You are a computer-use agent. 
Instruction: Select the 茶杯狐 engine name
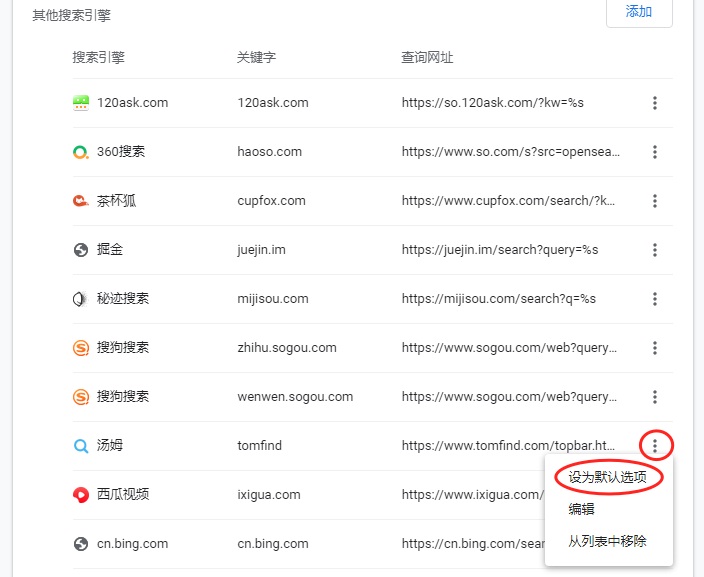click(x=116, y=201)
